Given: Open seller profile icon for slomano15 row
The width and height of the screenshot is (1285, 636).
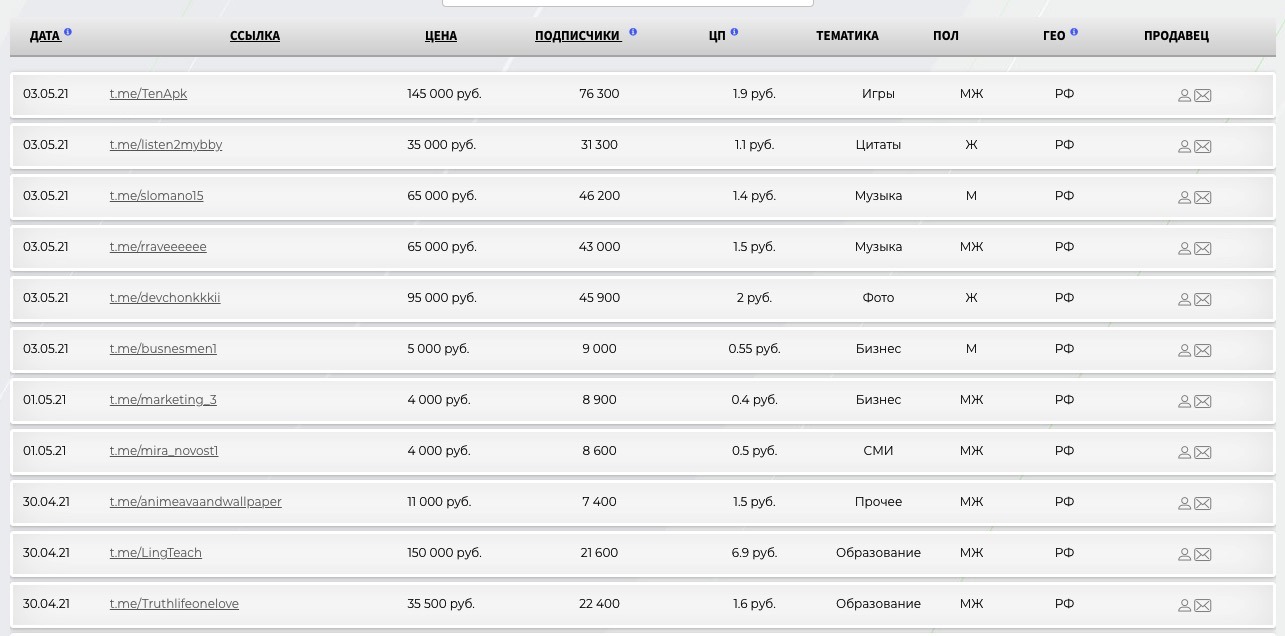Looking at the screenshot, I should tap(1184, 197).
